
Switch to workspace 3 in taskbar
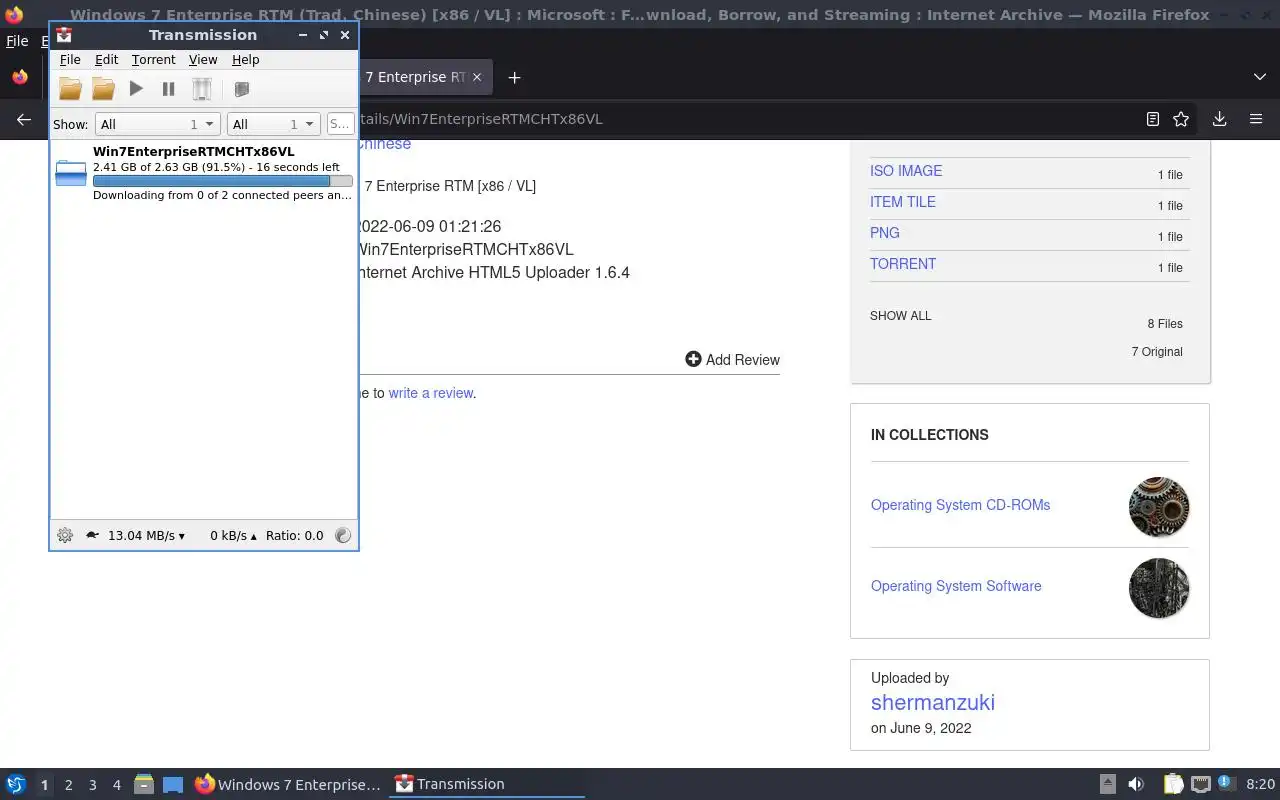pyautogui.click(x=92, y=785)
